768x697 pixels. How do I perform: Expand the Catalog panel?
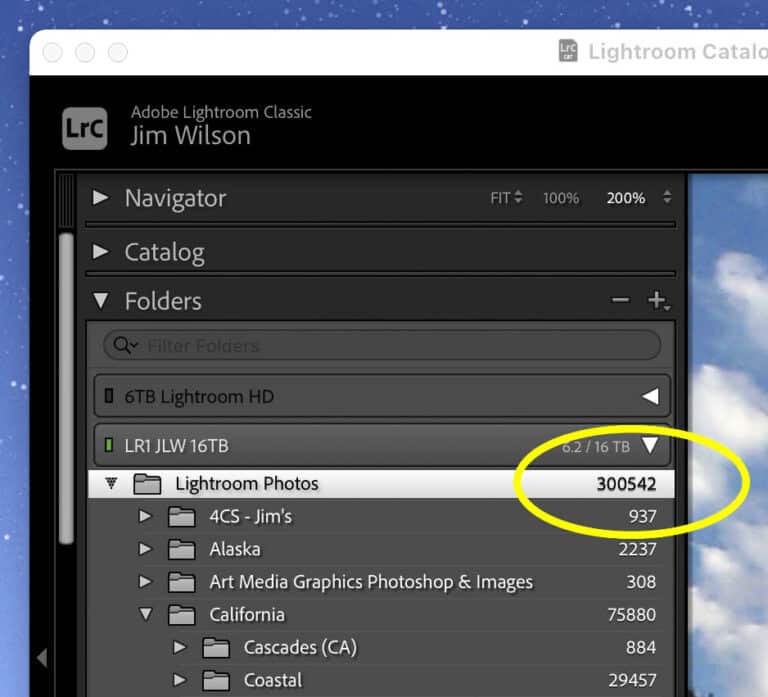point(101,251)
